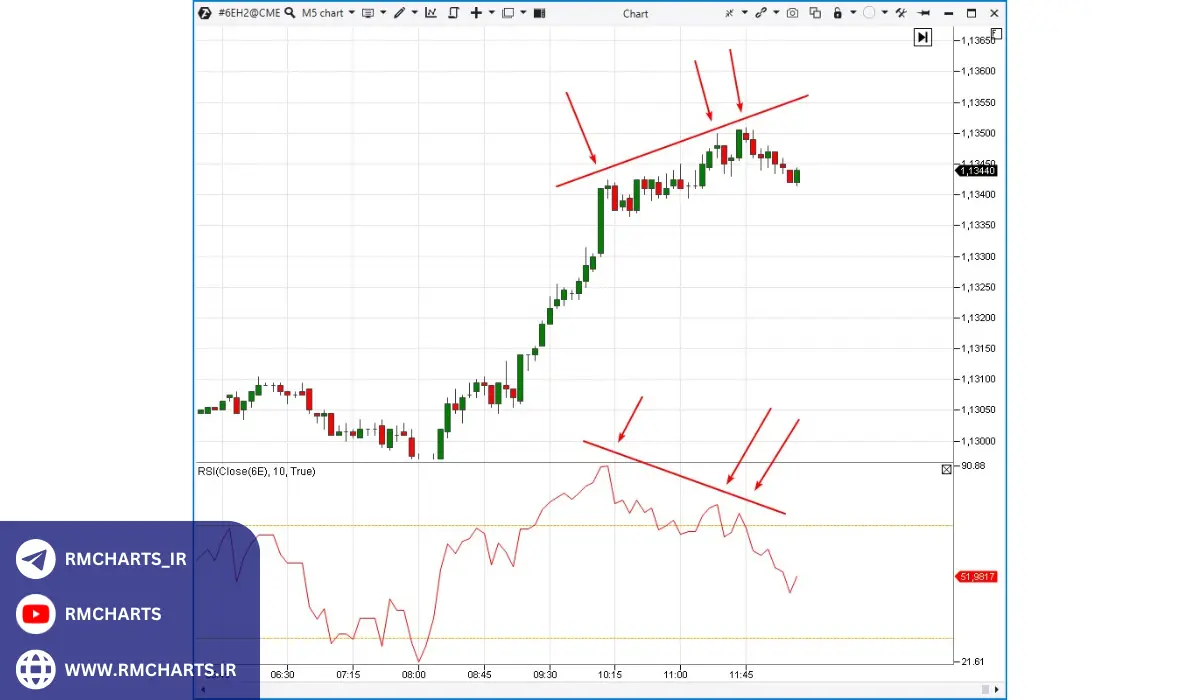Open the link chain dropdown arrow
Viewport: 1200px width, 700px height.
[775, 13]
